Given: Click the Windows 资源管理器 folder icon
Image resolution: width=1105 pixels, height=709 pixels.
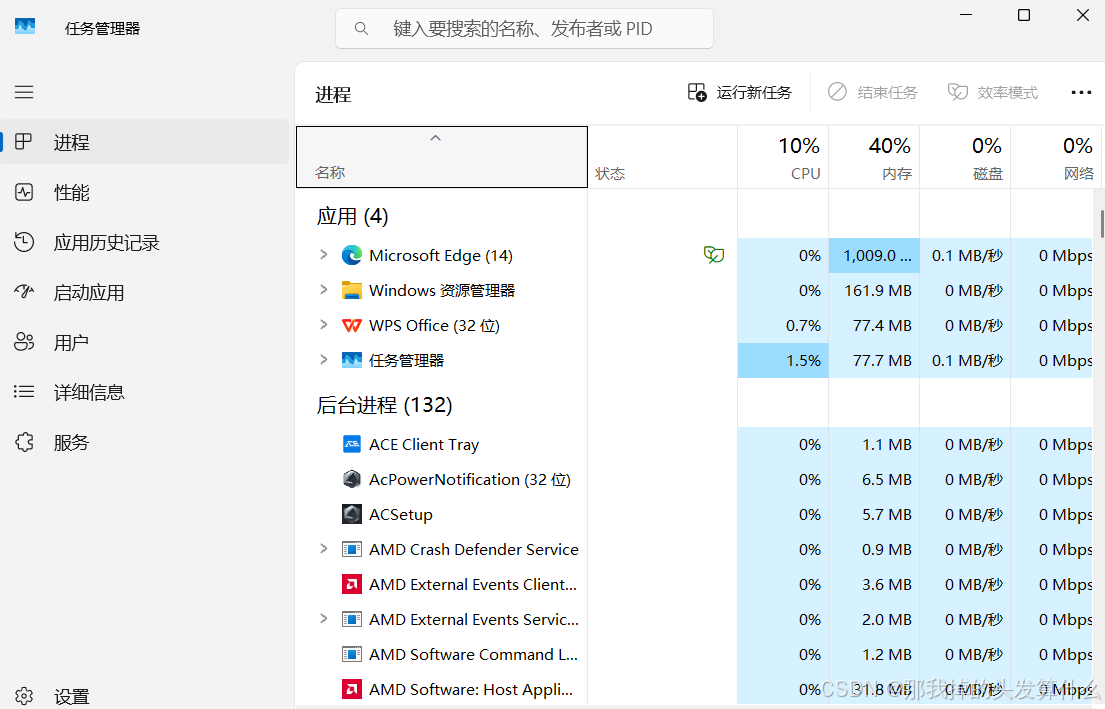Looking at the screenshot, I should [x=352, y=290].
